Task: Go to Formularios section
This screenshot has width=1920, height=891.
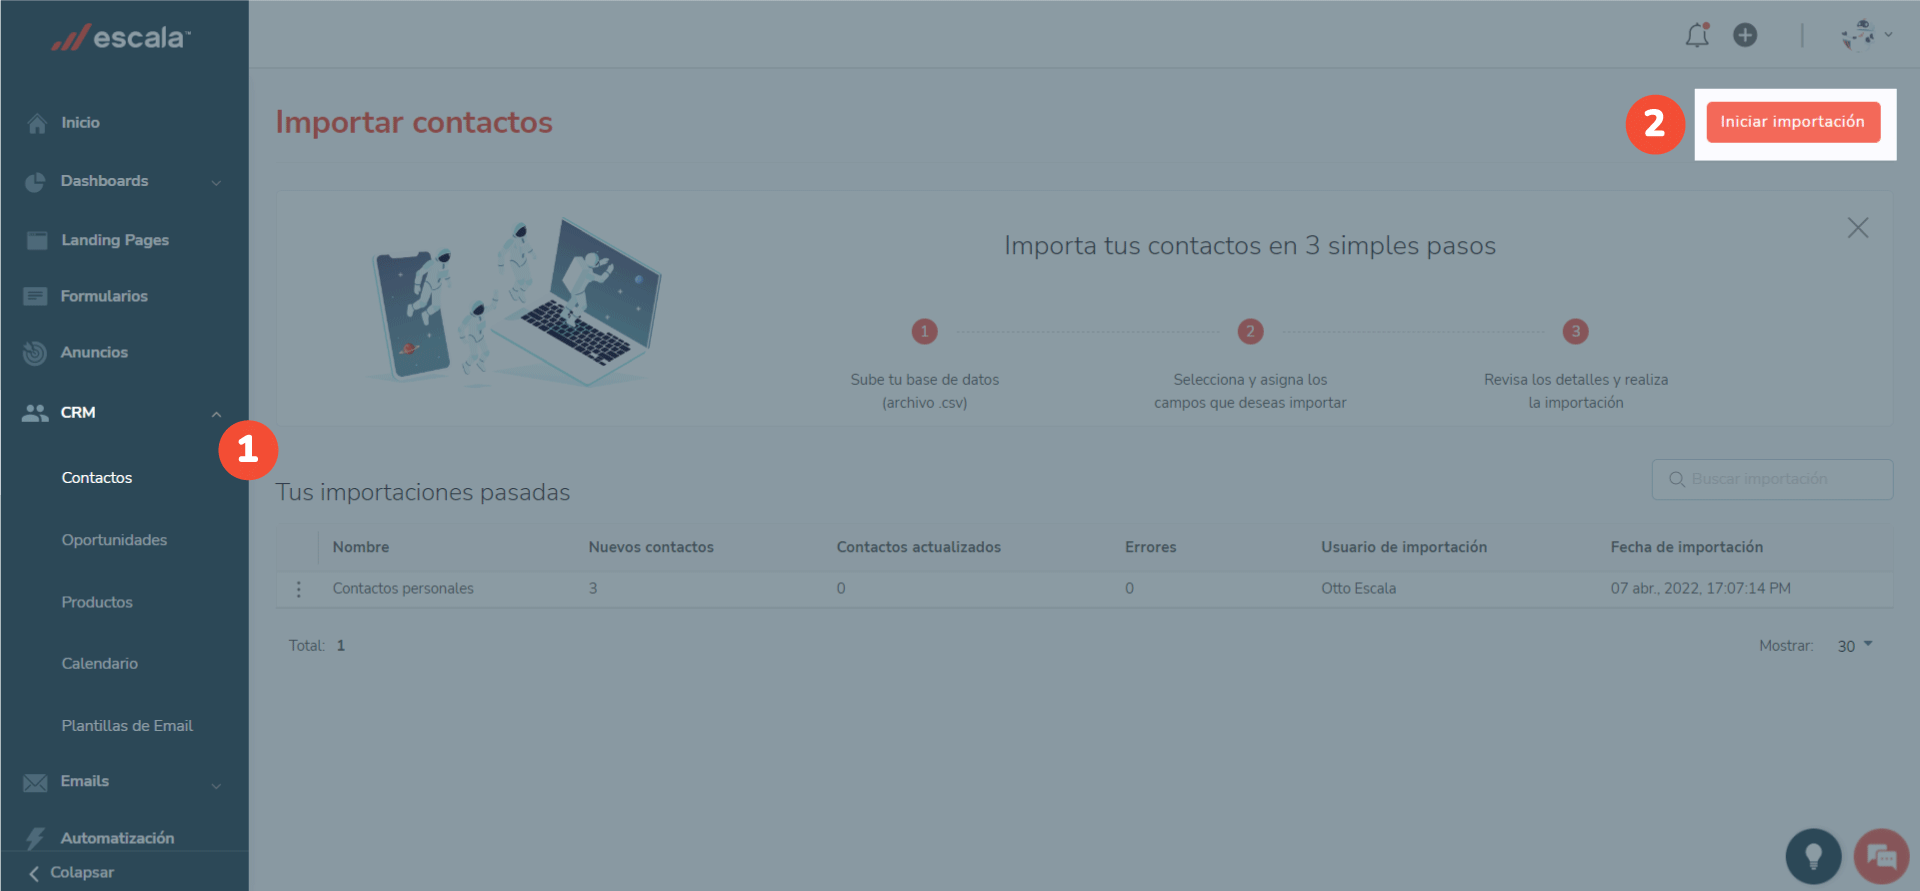Action: pyautogui.click(x=104, y=296)
